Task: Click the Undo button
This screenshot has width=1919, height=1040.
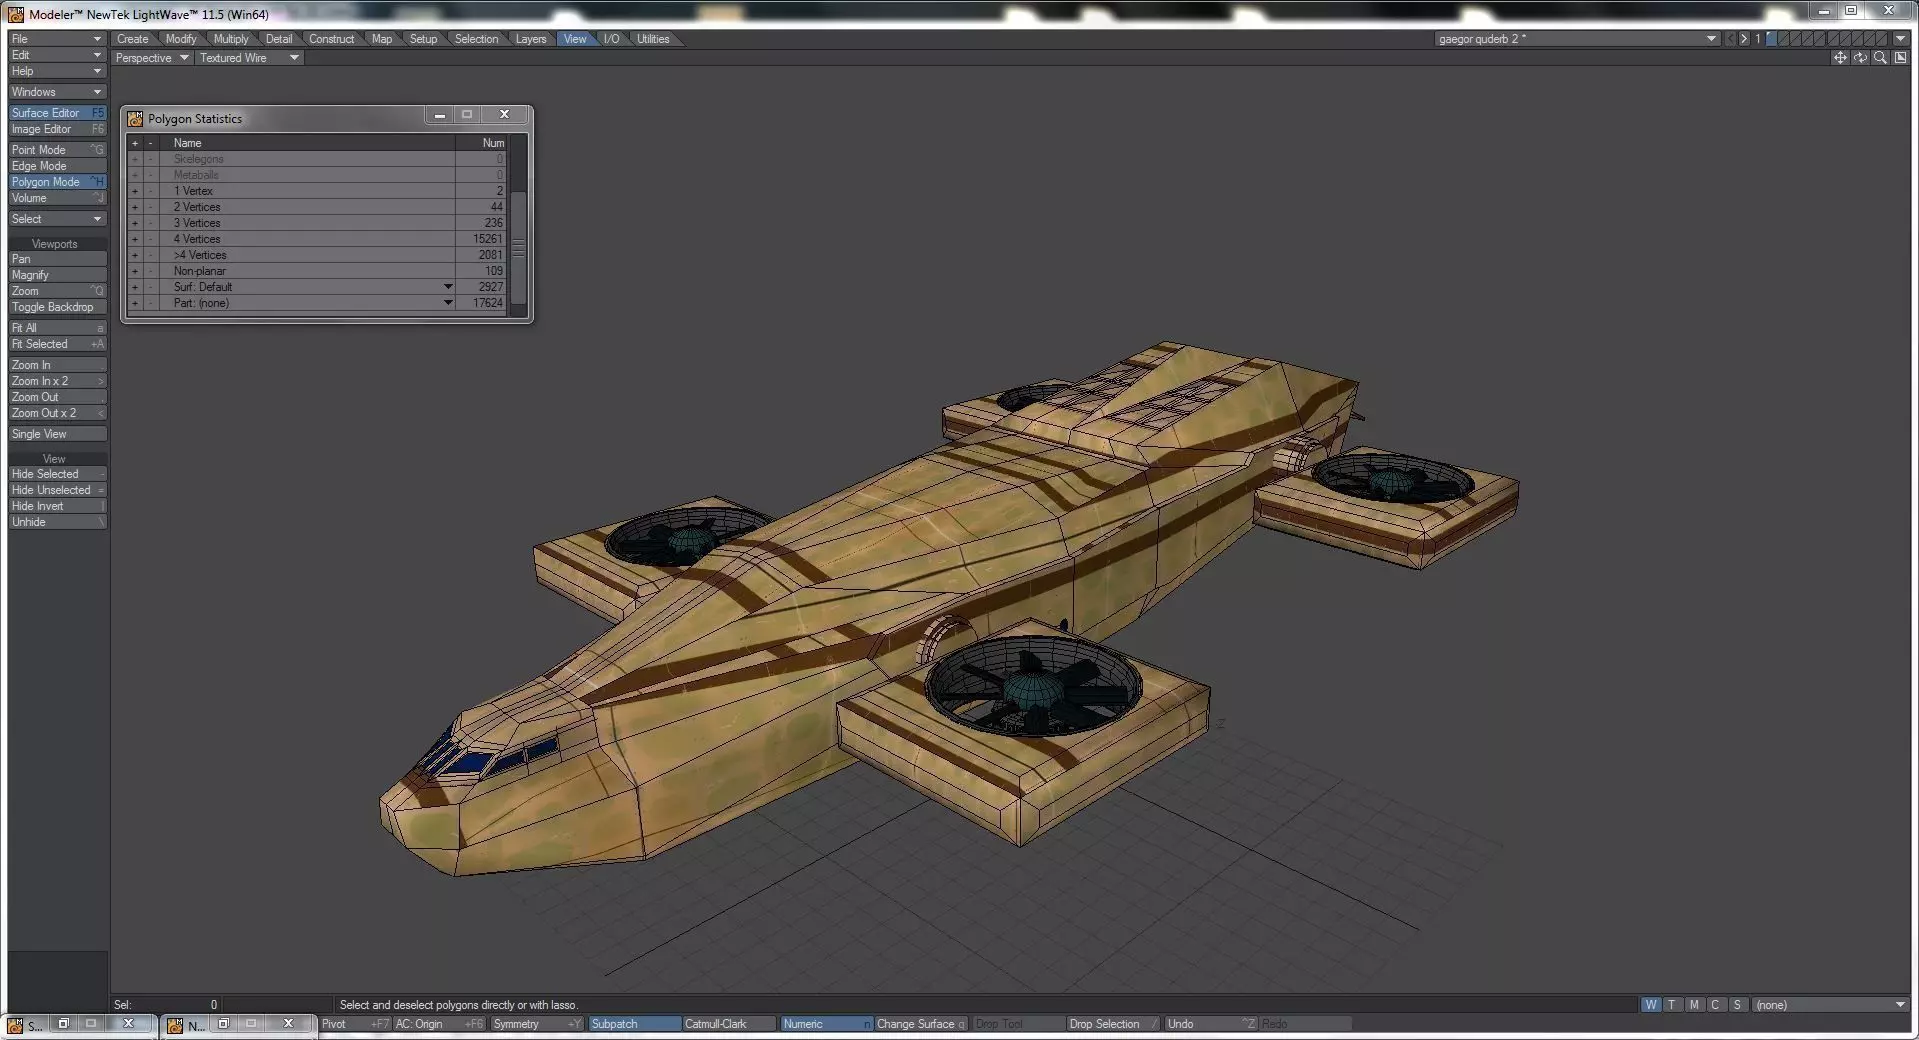Action: click(1210, 1024)
